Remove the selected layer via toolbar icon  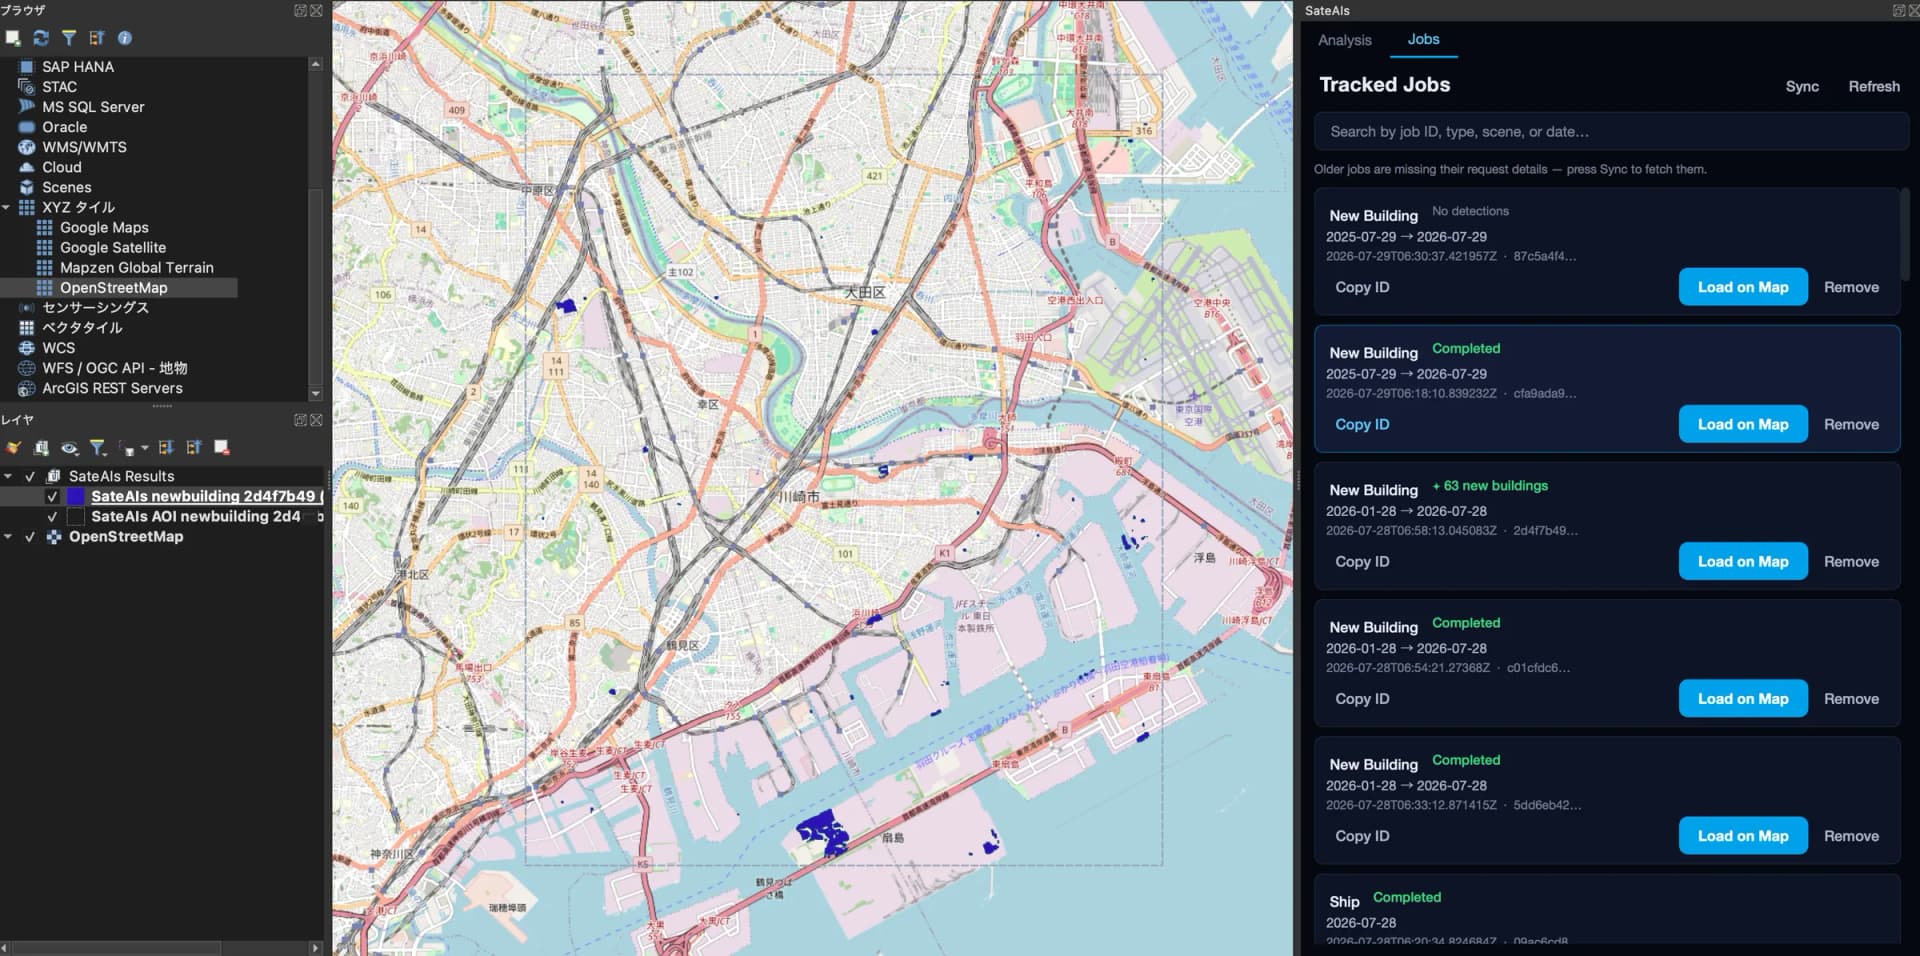[222, 448]
